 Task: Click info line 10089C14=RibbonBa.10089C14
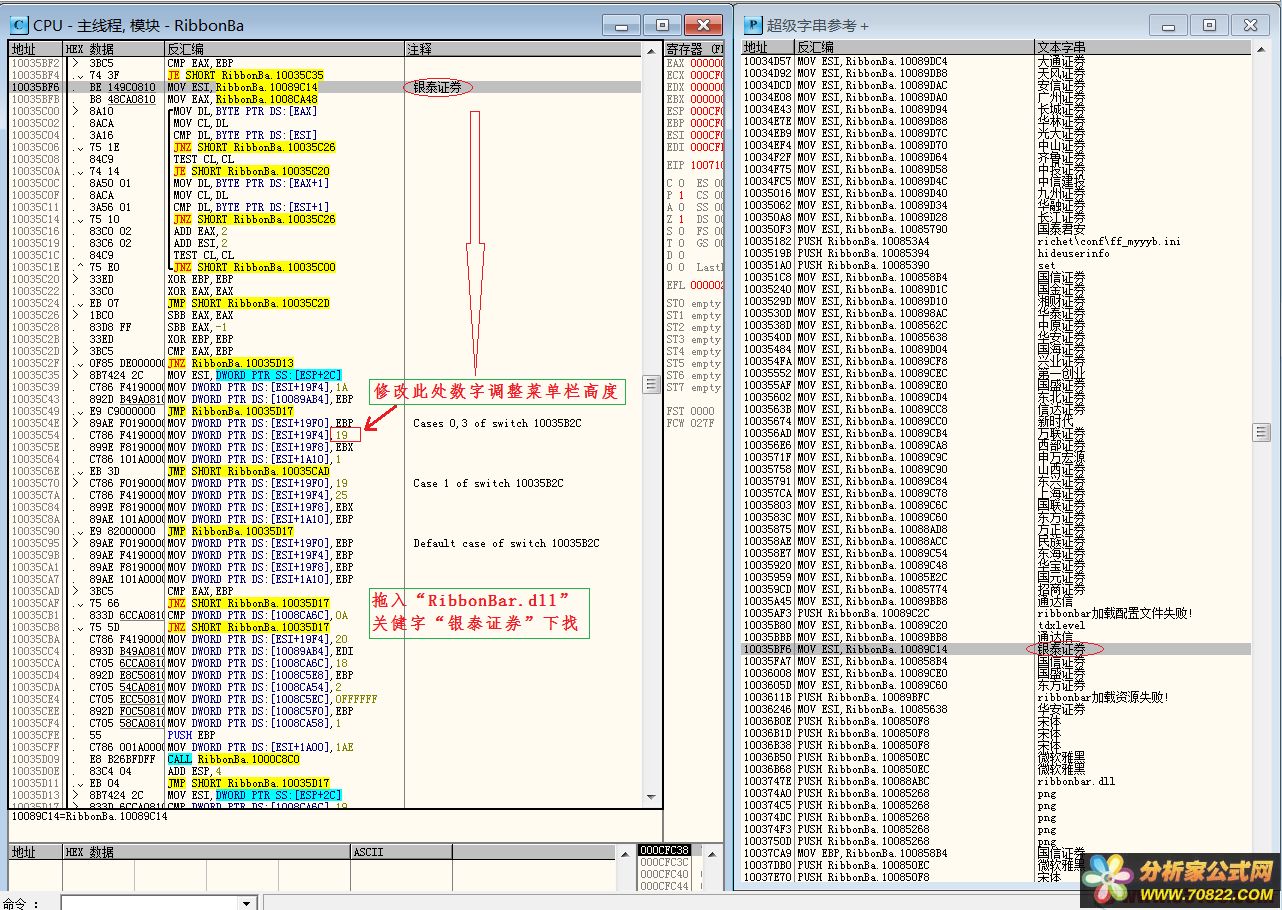click(x=88, y=816)
